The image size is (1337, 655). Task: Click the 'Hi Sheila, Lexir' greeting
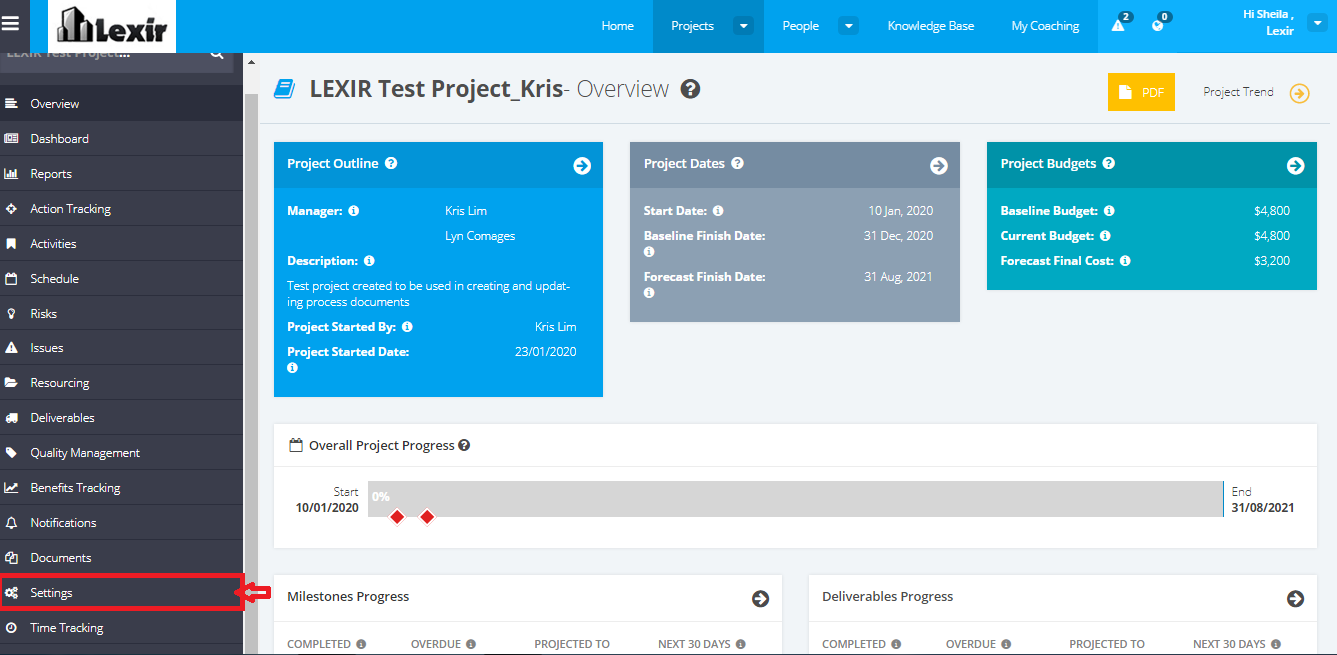click(1268, 23)
